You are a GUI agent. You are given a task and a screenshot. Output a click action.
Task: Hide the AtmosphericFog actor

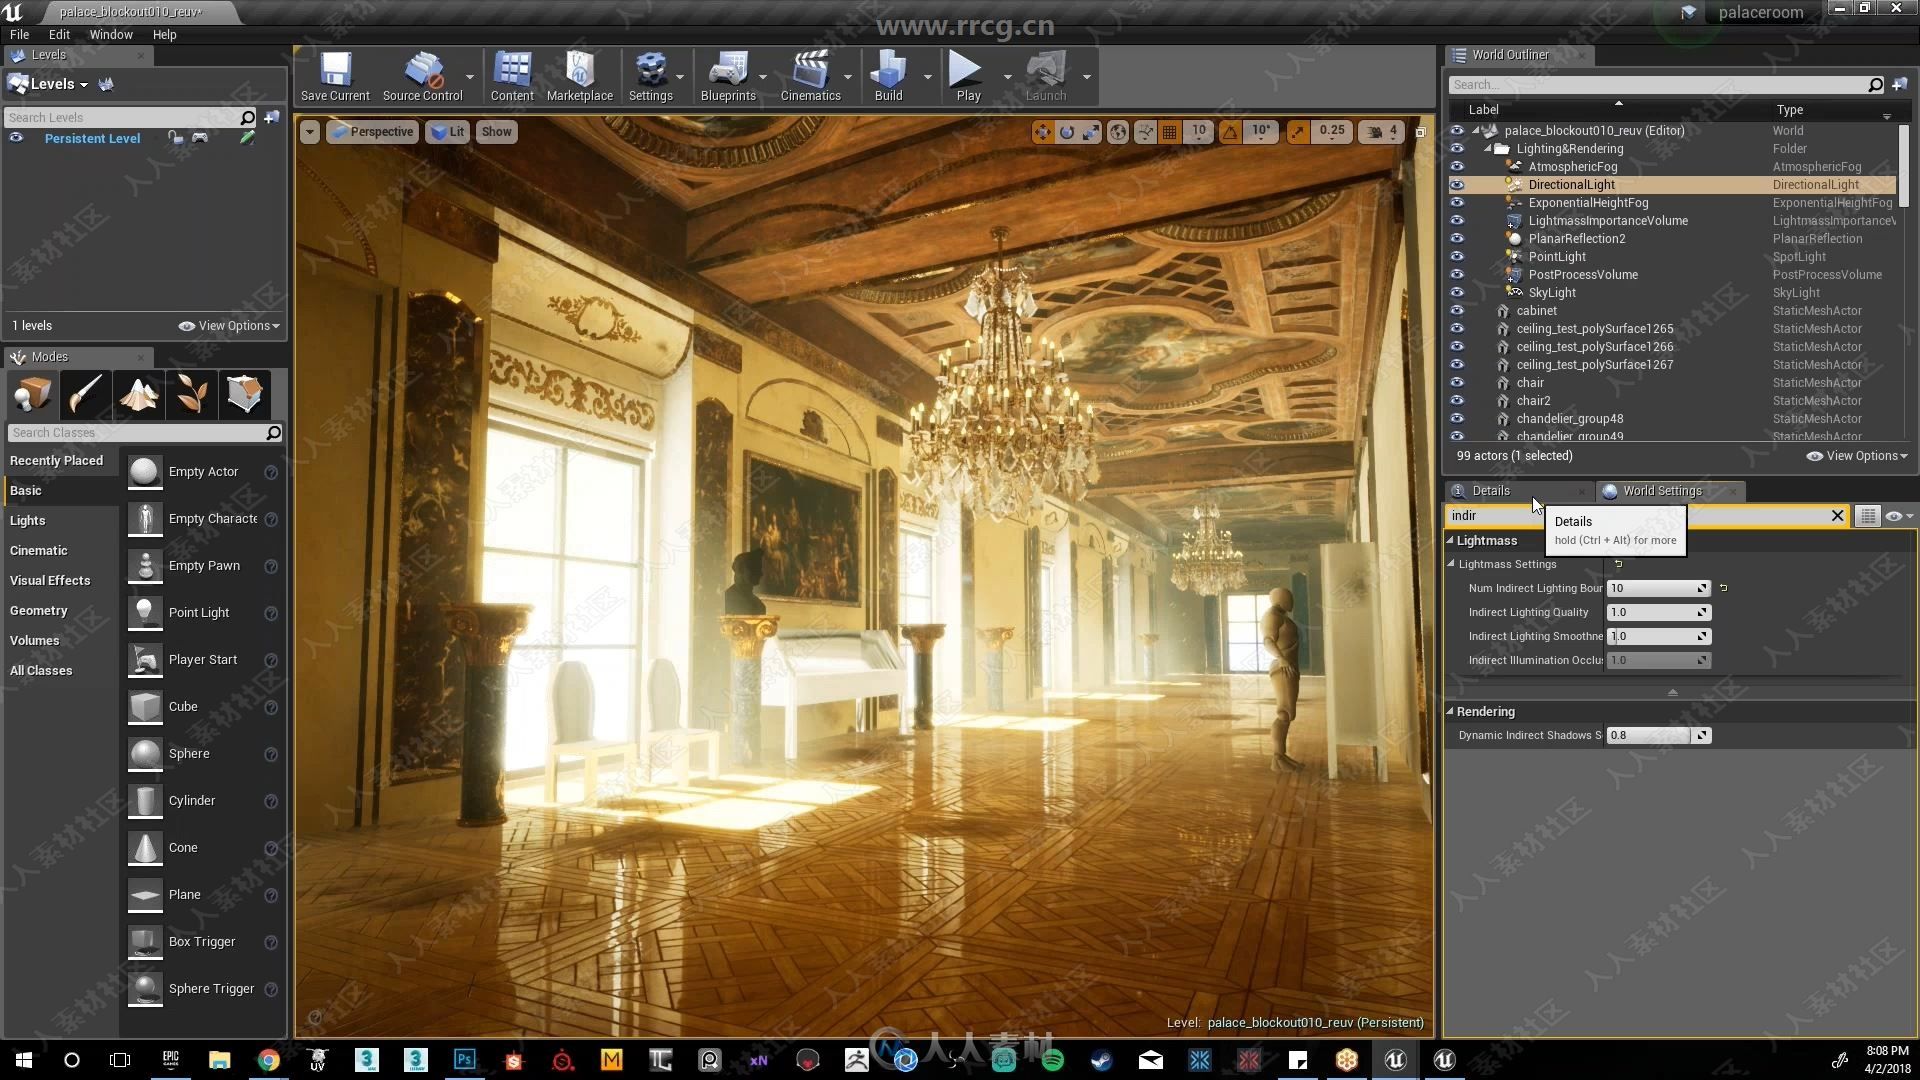pyautogui.click(x=1457, y=167)
